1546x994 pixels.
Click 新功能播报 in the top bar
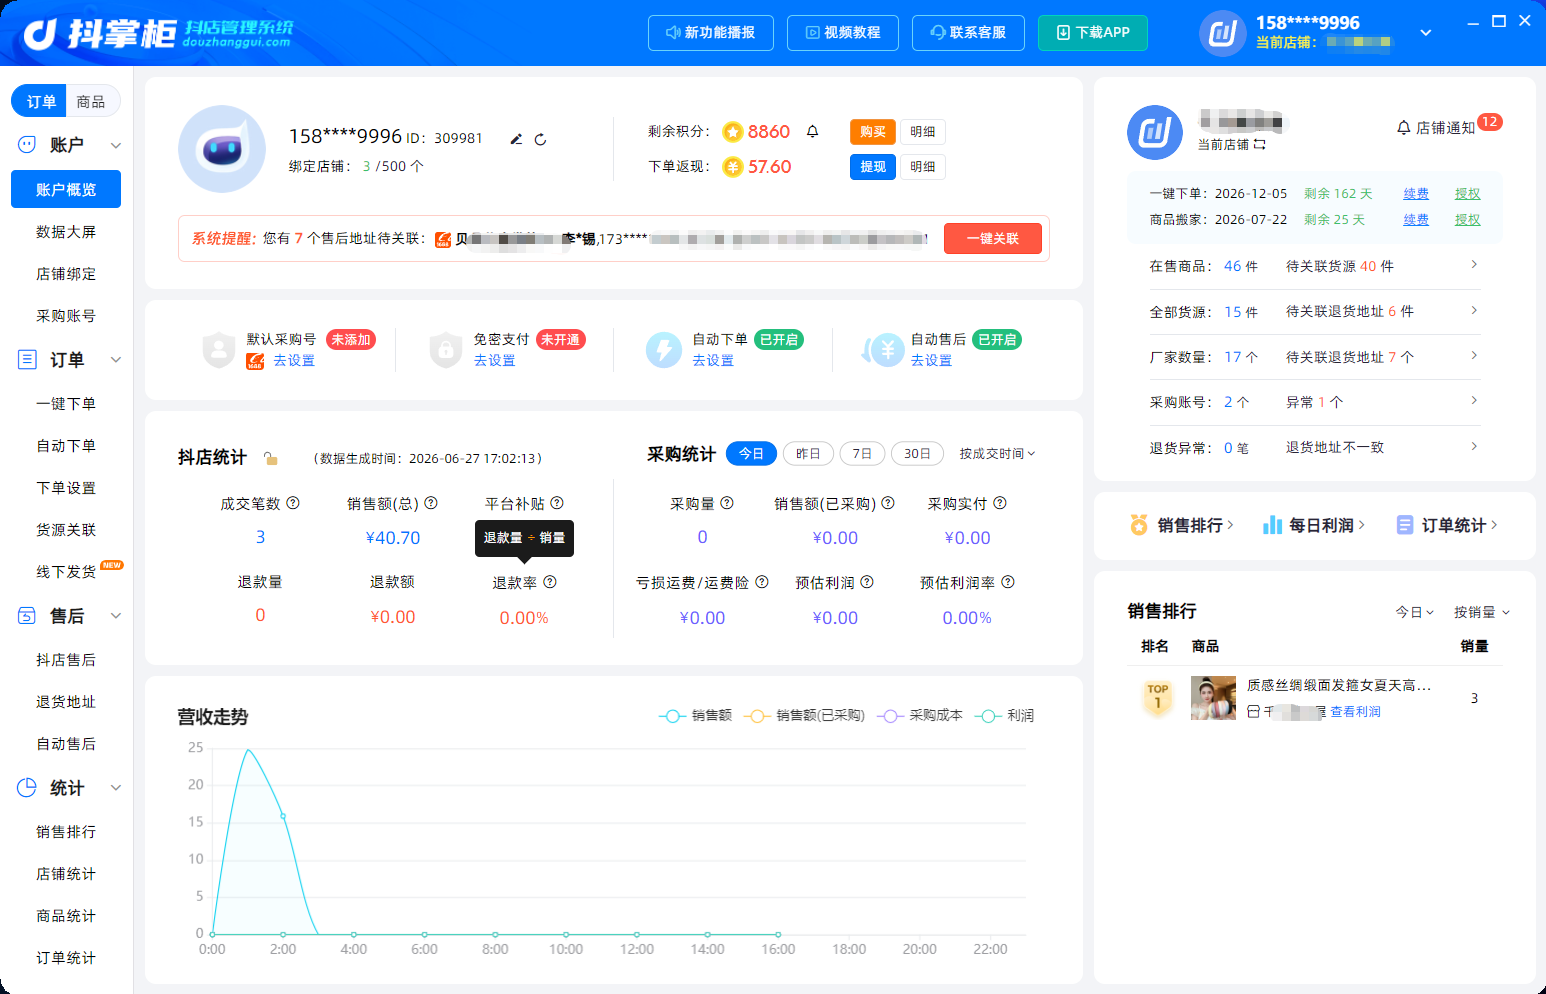711,33
